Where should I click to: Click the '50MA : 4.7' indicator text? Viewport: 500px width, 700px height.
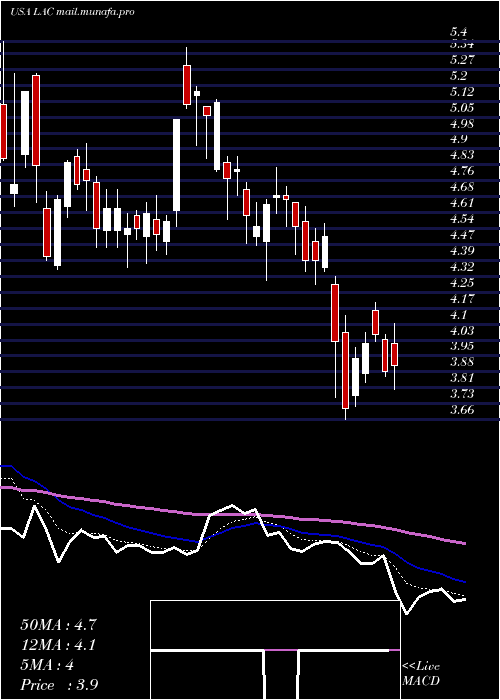click(58, 625)
